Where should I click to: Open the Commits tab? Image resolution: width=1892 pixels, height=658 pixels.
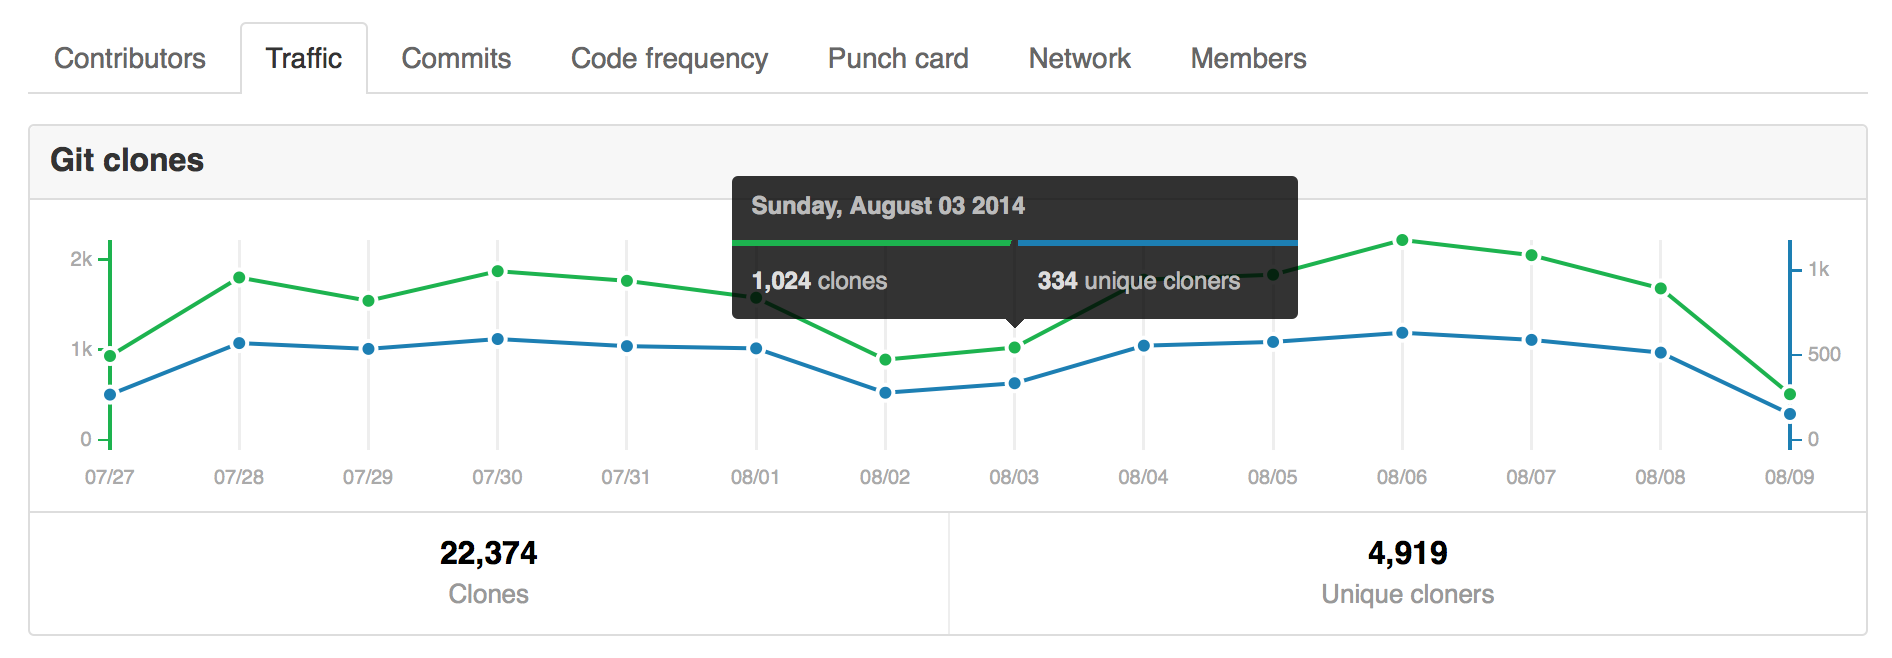pyautogui.click(x=455, y=58)
